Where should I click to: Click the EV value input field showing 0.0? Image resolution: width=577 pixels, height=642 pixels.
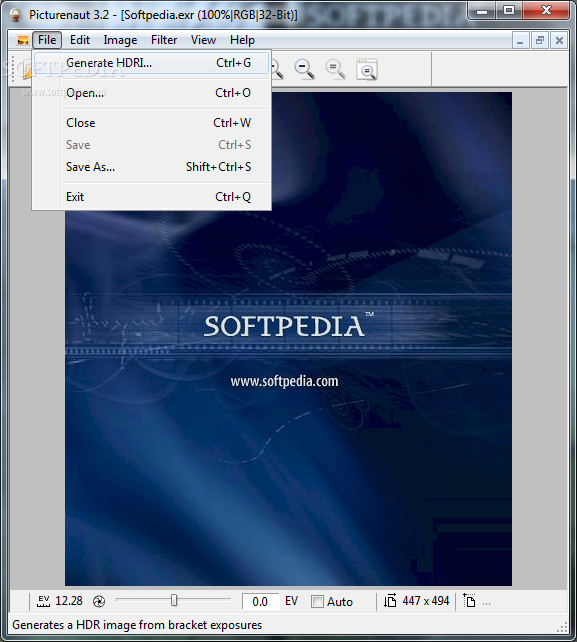tap(260, 601)
